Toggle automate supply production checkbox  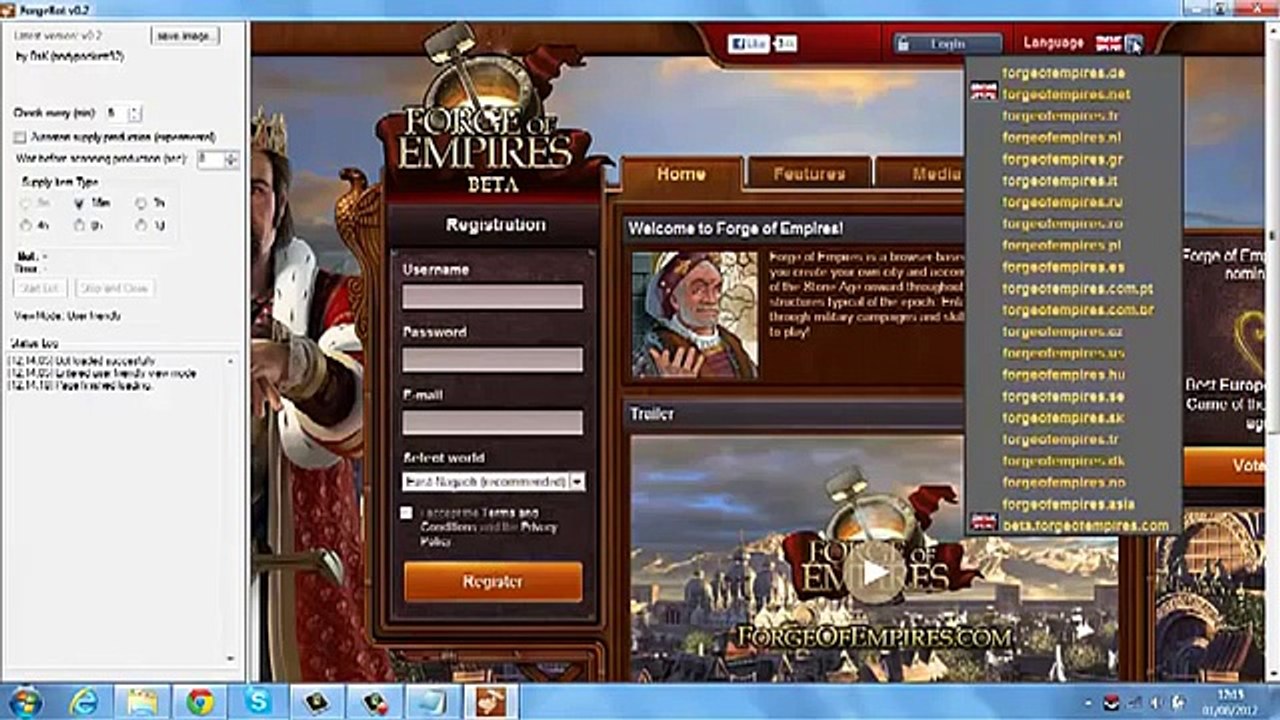click(x=20, y=137)
